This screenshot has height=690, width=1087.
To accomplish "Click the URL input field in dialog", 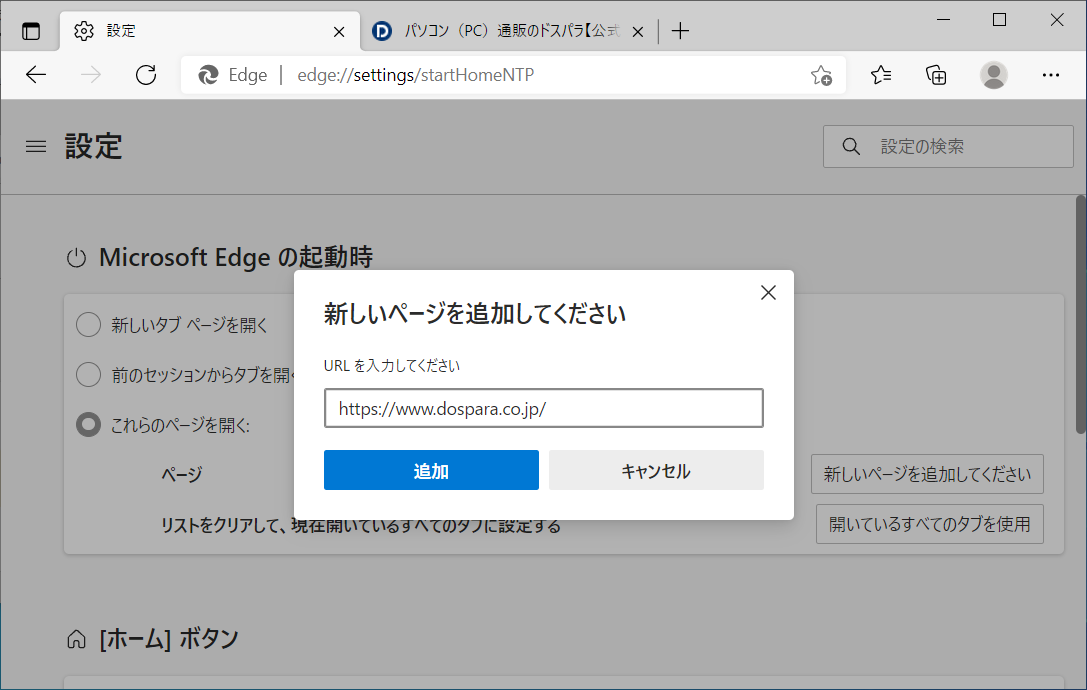I will tap(544, 408).
